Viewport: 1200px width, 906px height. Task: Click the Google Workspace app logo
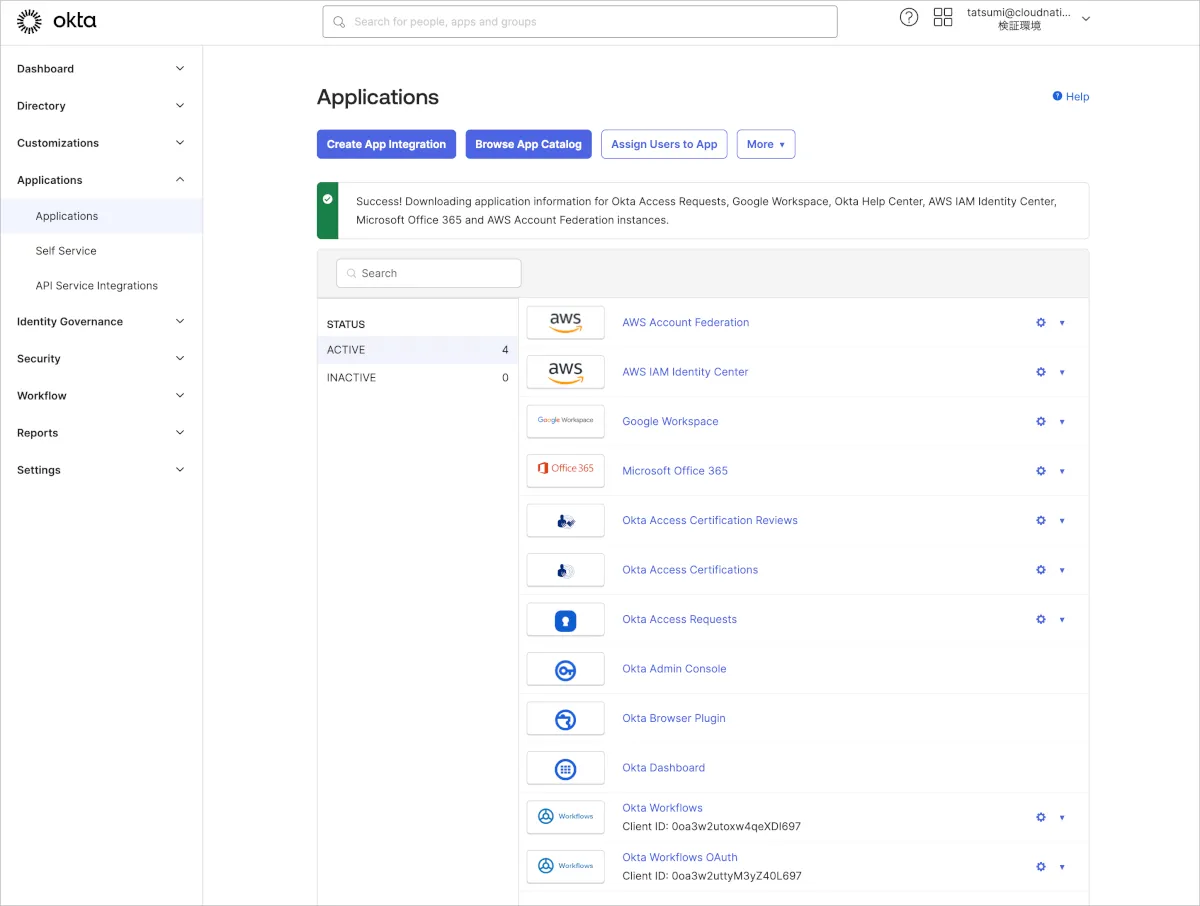pos(565,421)
